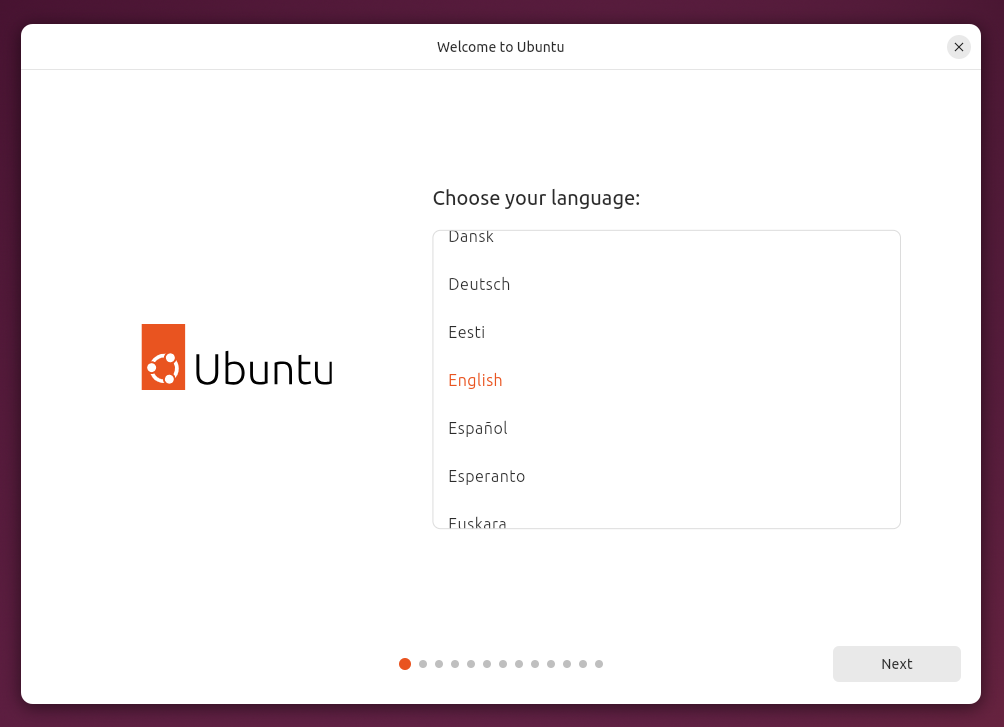Click the Welcome to Ubuntu title text
Image resolution: width=1004 pixels, height=727 pixels.
(500, 46)
